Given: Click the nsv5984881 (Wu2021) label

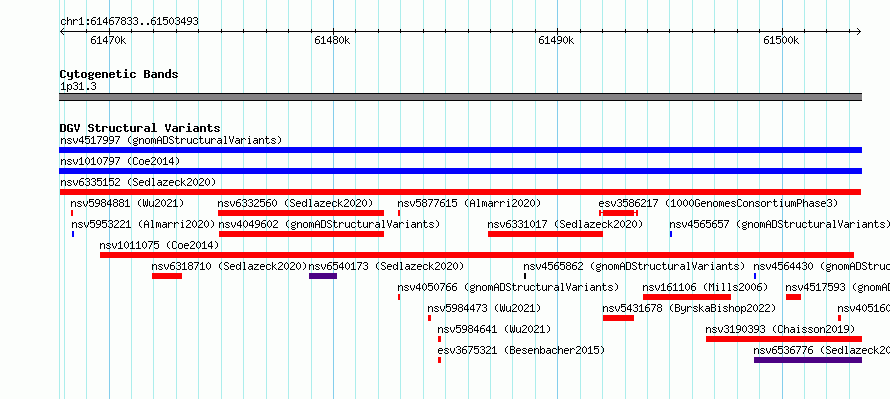Looking at the screenshot, I should pos(127,203).
